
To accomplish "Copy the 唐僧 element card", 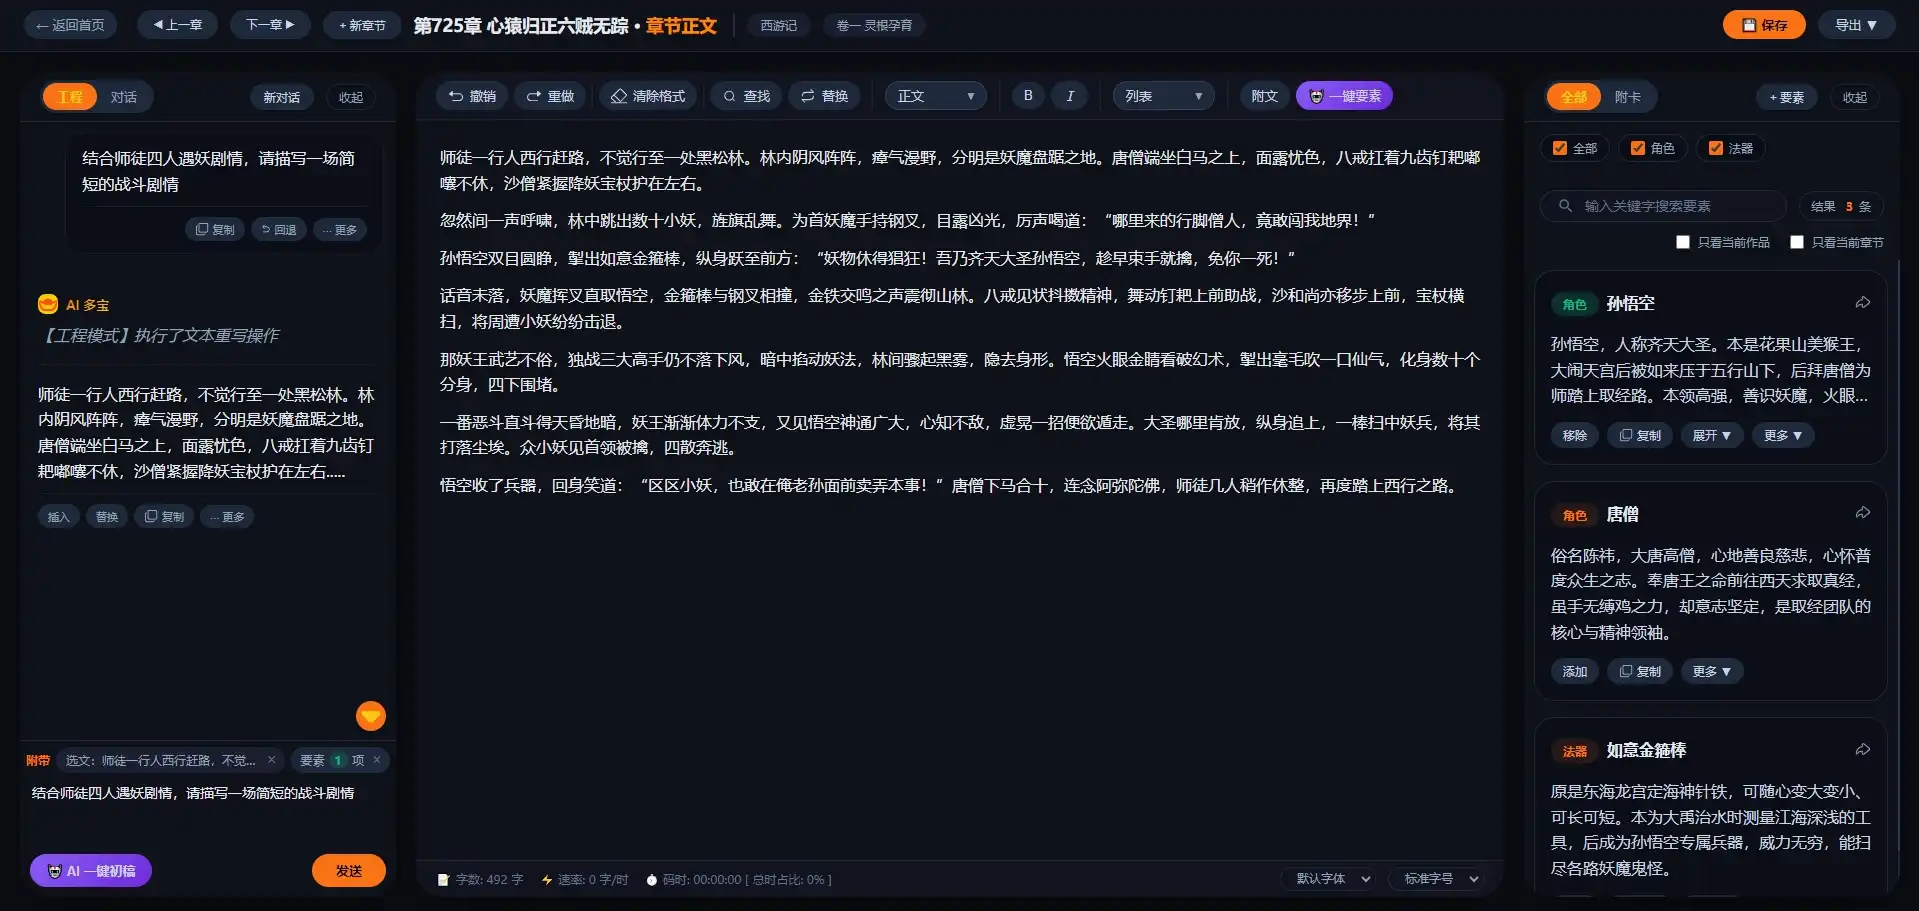I will pyautogui.click(x=1640, y=671).
